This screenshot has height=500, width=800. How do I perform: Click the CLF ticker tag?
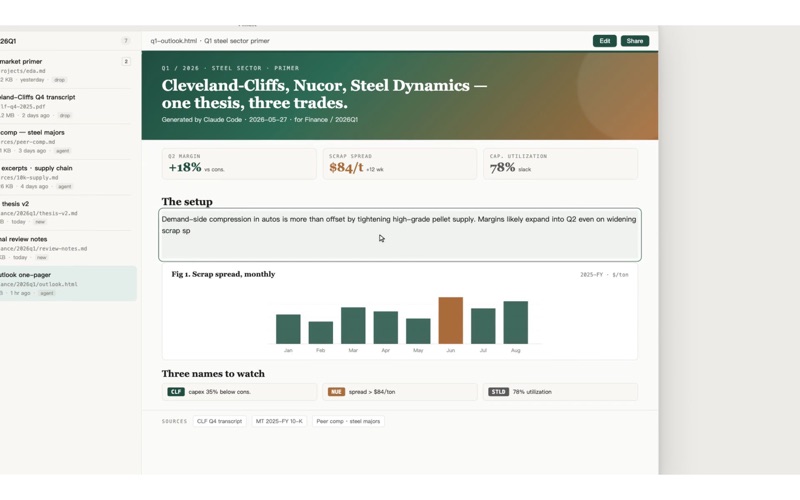tap(176, 392)
